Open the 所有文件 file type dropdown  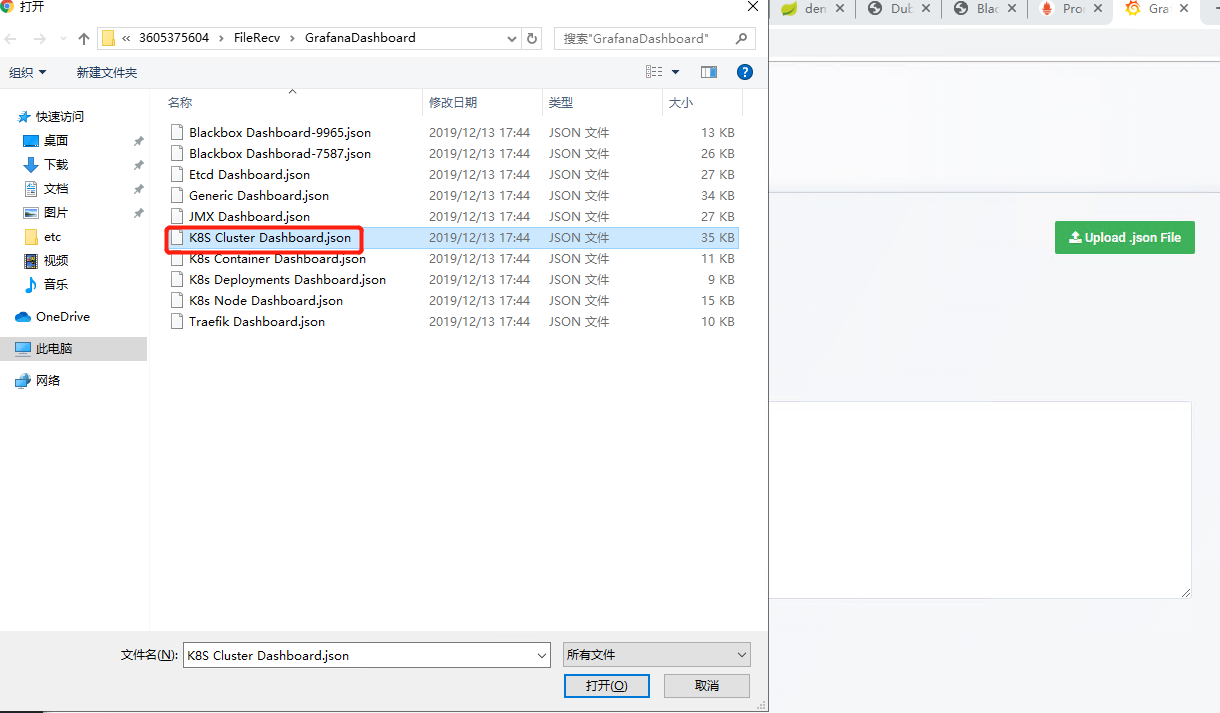656,655
